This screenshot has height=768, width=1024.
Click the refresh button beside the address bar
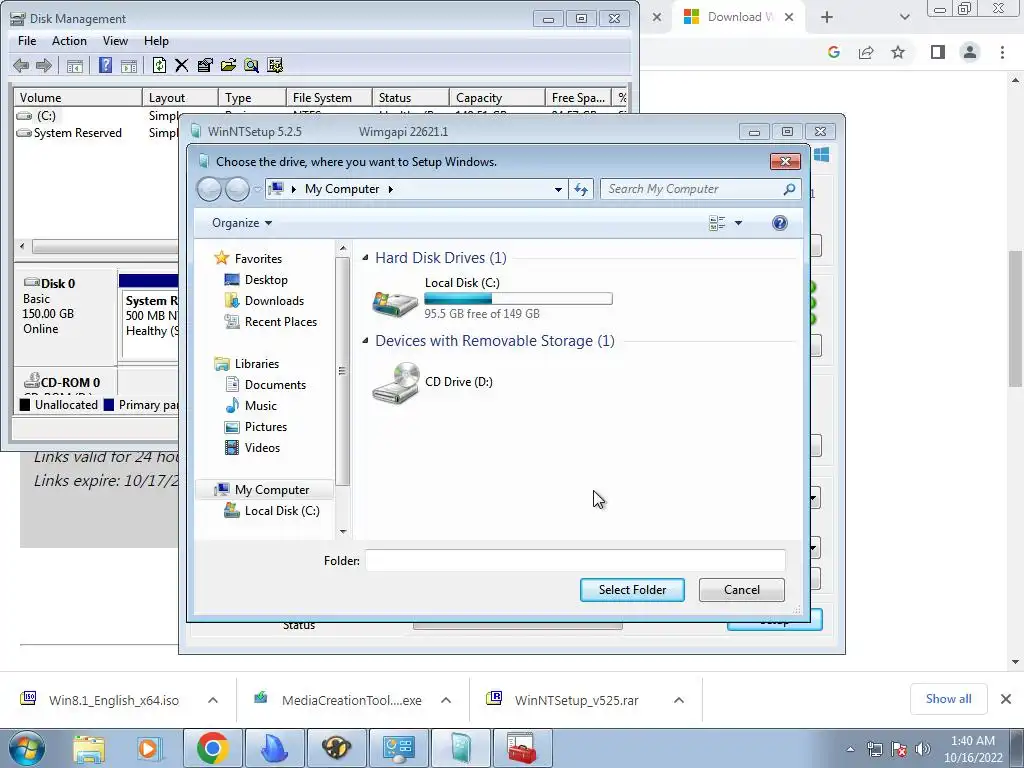click(x=581, y=189)
